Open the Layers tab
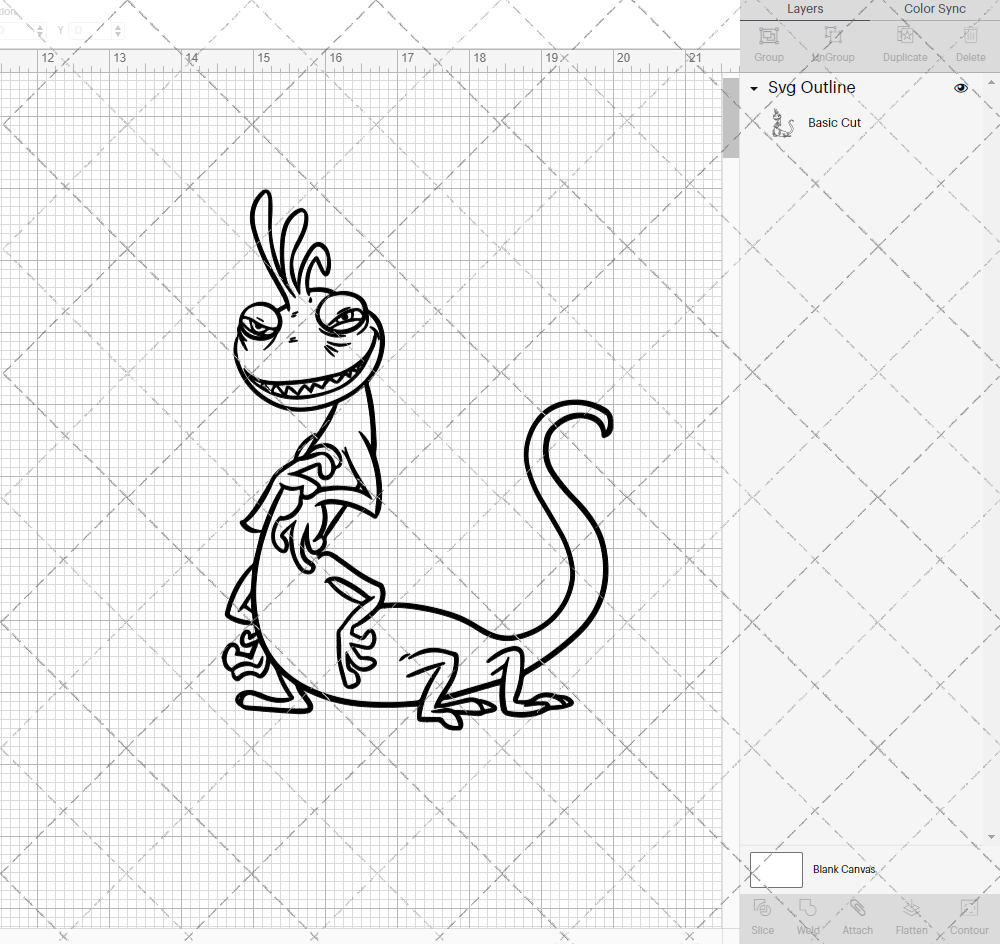Screen dimensions: 1000x944 [804, 9]
